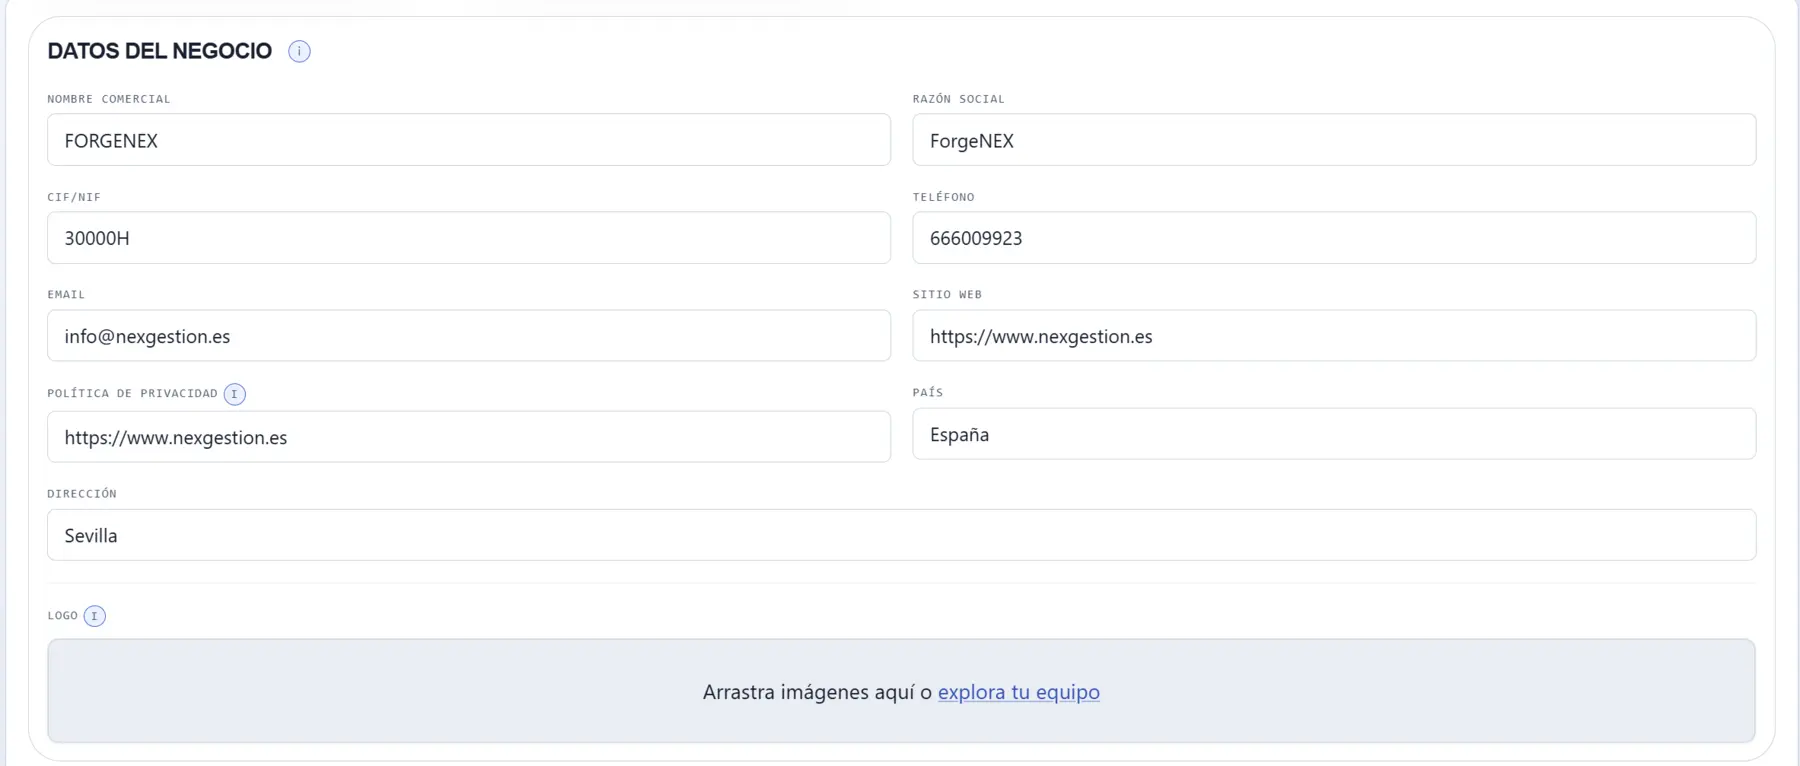Select the 'NOMBRE COMERCIAL' label
Screen dimensions: 1800x766
tap(109, 99)
